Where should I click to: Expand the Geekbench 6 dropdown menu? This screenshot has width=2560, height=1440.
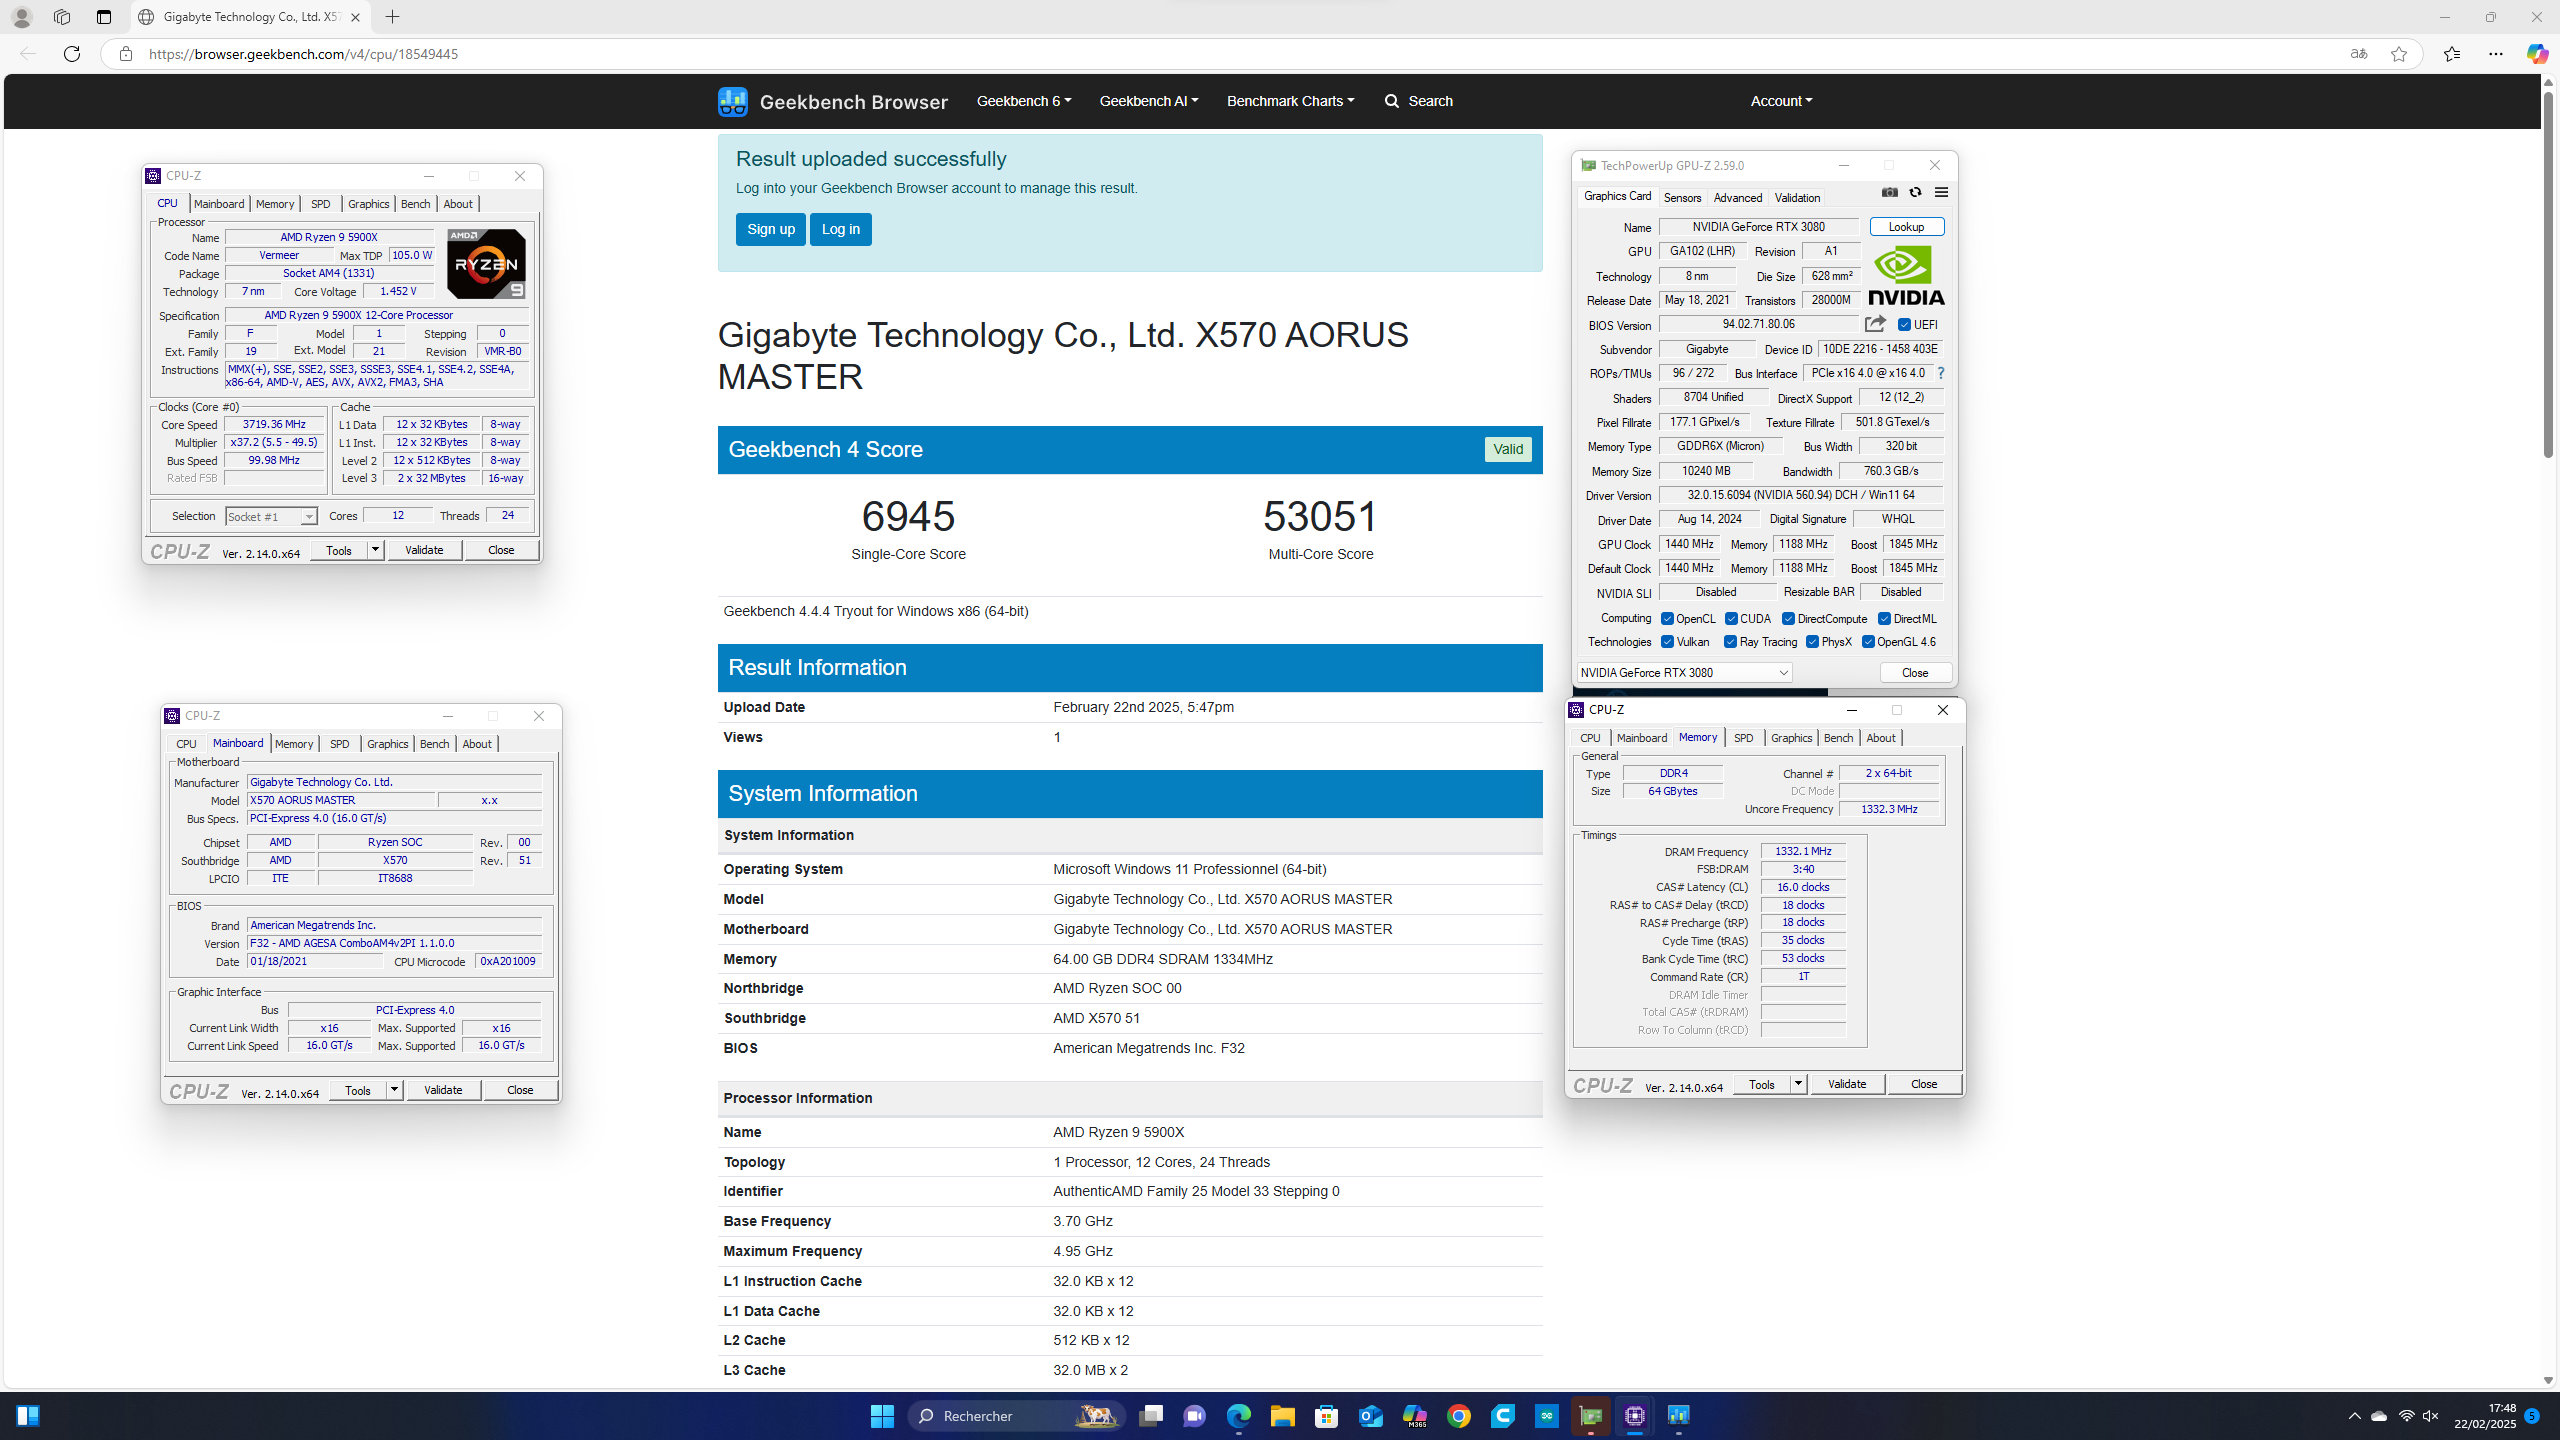[x=1023, y=101]
